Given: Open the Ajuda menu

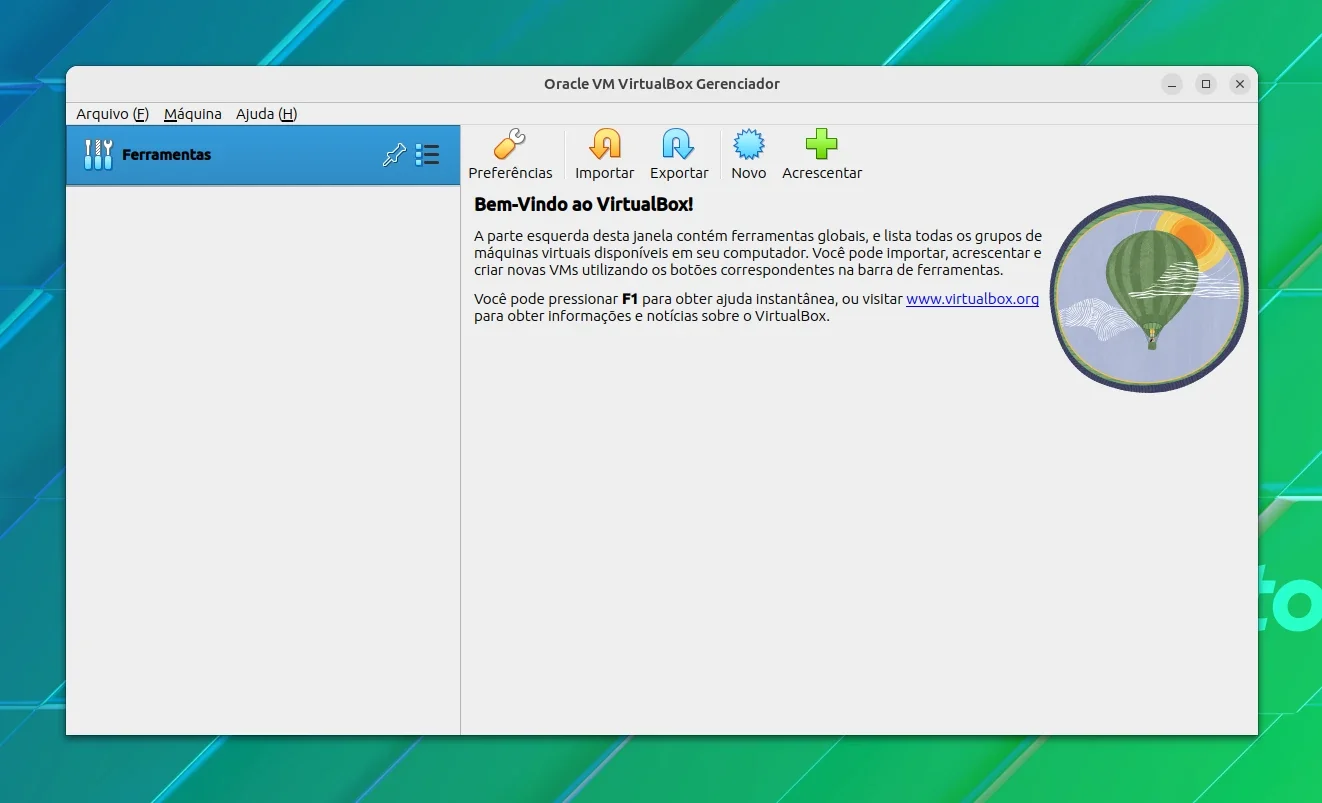Looking at the screenshot, I should tap(266, 114).
